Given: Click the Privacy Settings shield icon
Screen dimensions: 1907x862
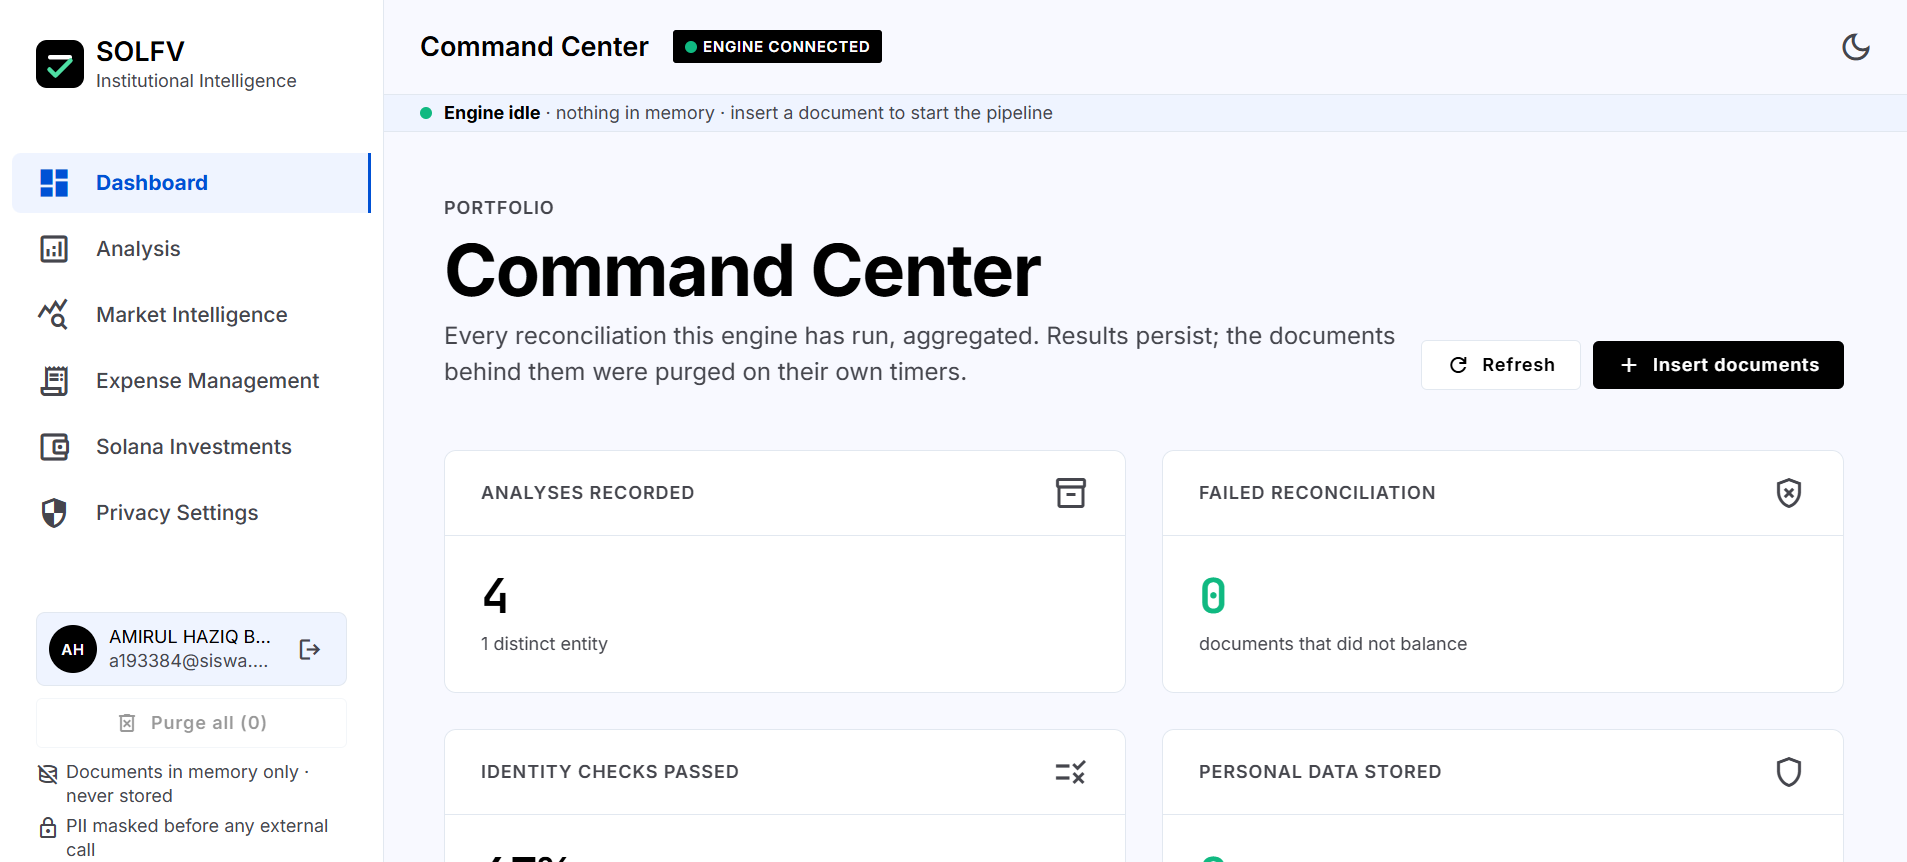Looking at the screenshot, I should (x=54, y=513).
